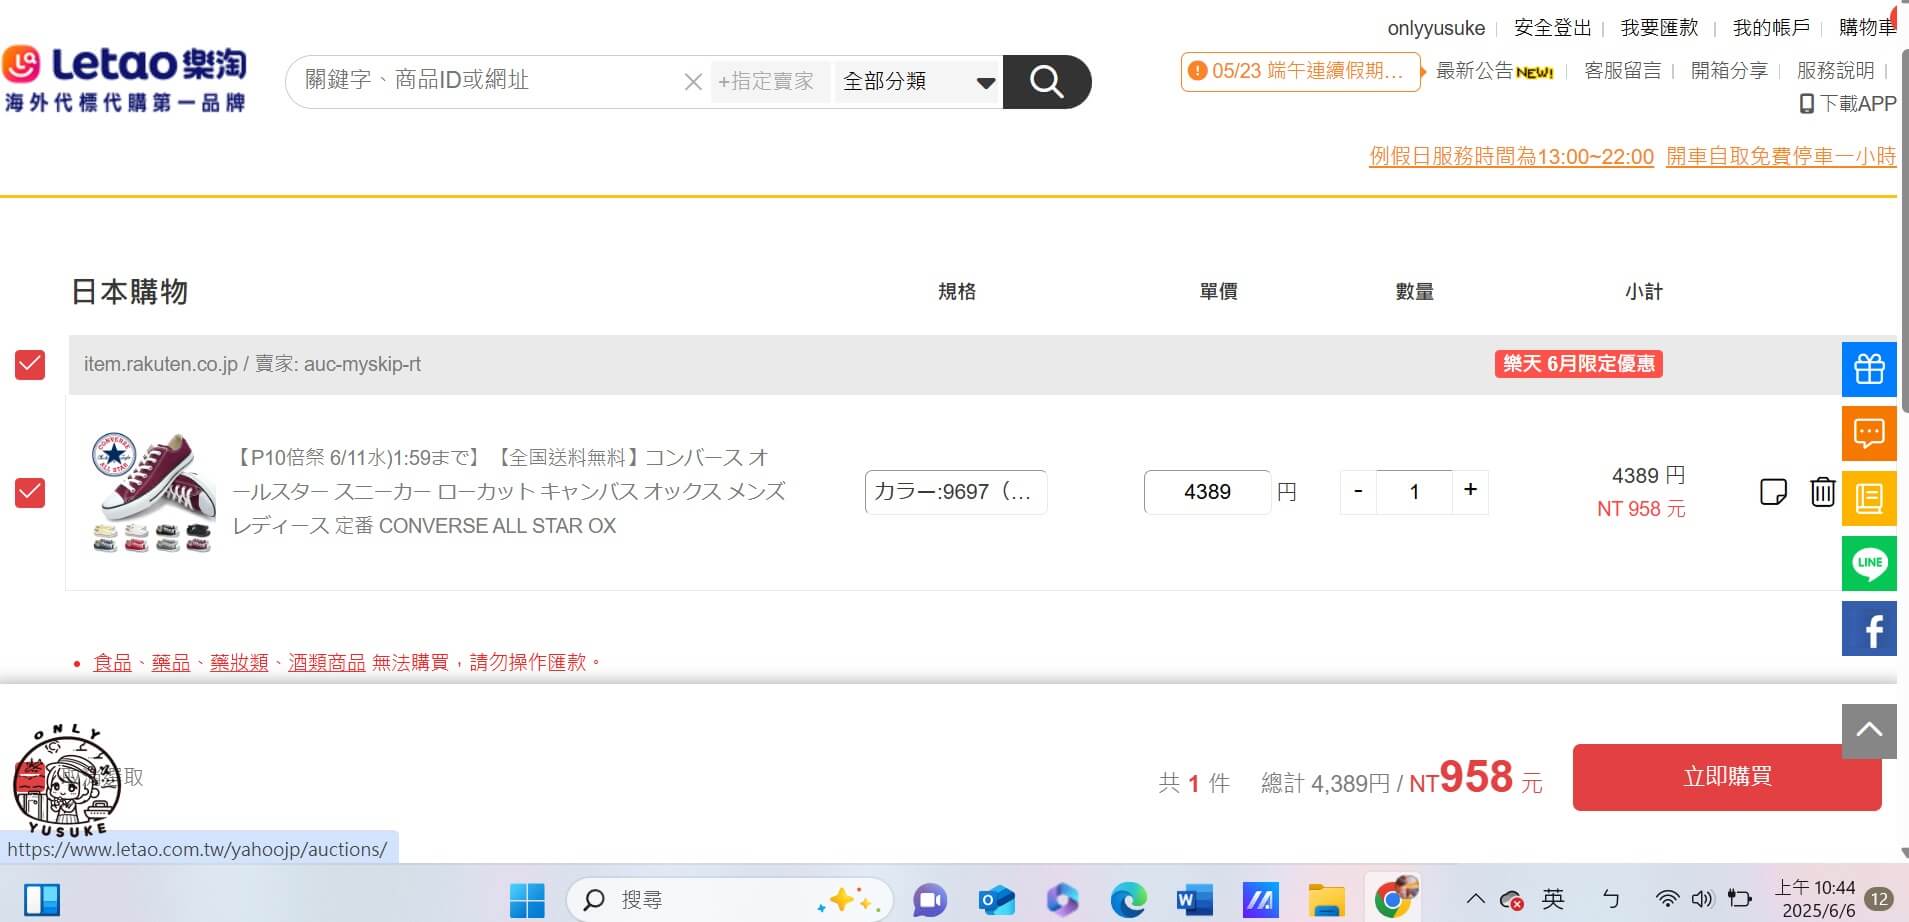1909x922 pixels.
Task: Open Chrome from taskbar
Action: [x=1394, y=897]
